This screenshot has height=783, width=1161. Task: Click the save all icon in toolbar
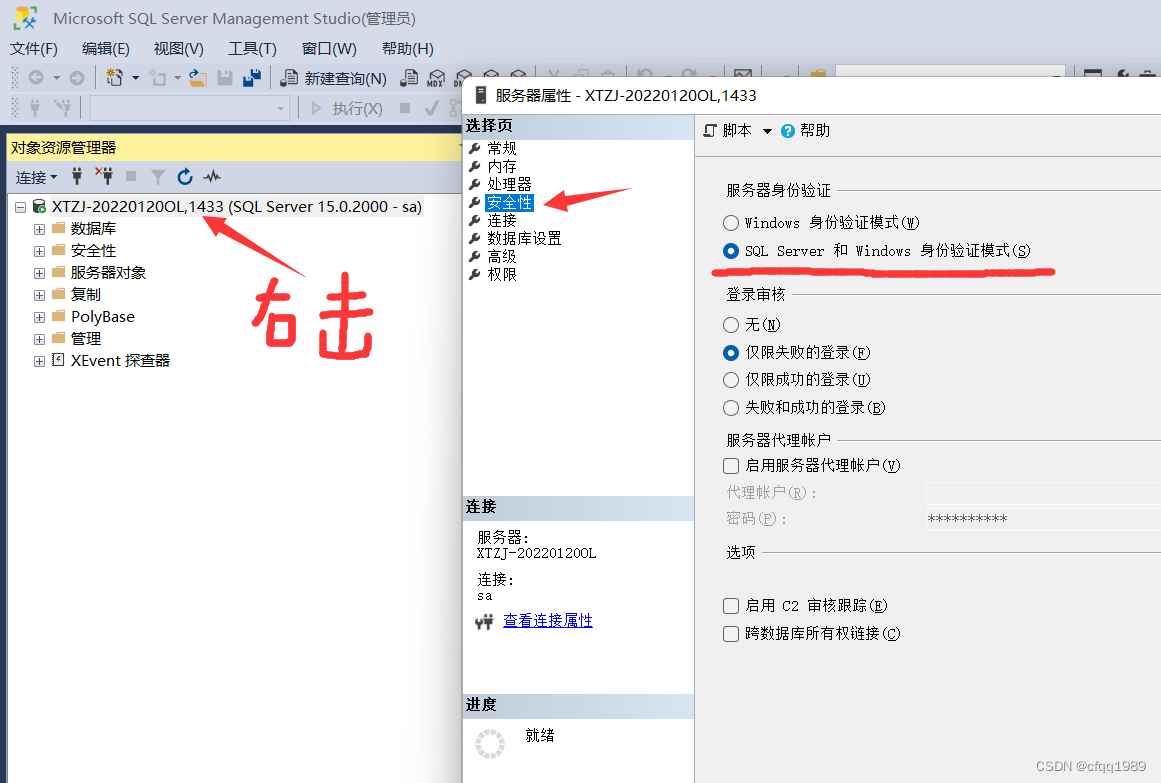(252, 77)
